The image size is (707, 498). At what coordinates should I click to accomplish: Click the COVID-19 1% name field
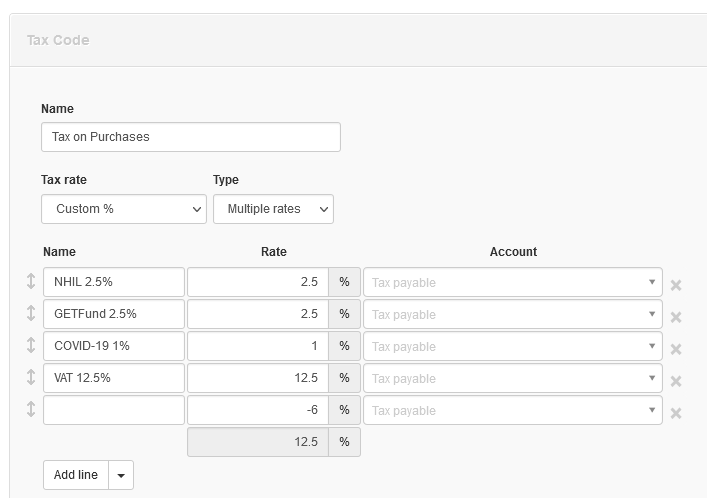114,346
